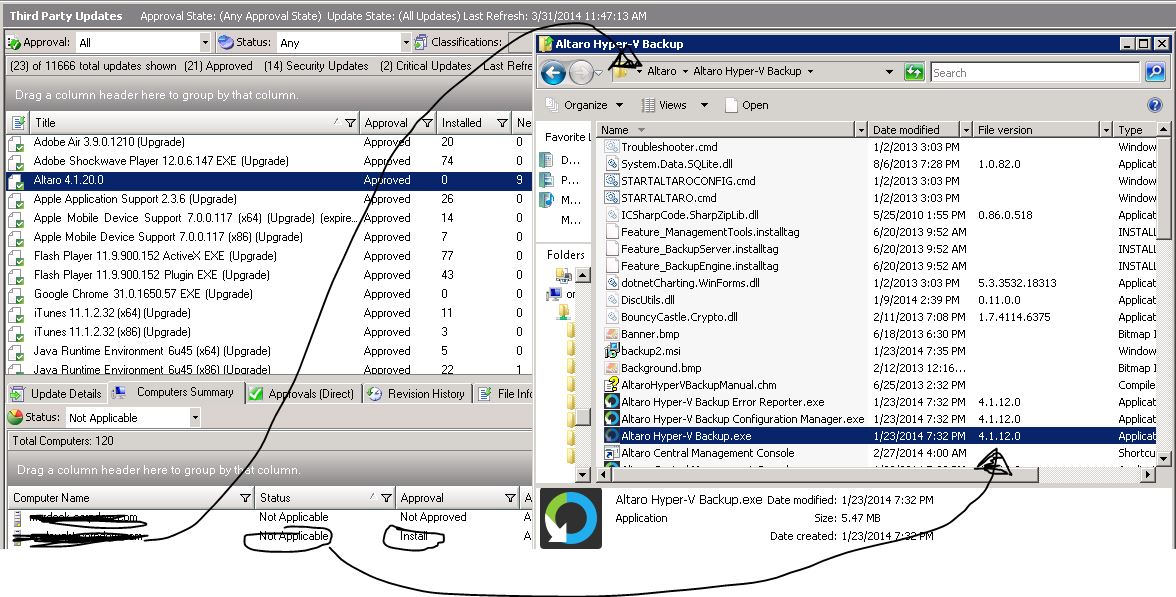Click the Not Approved approval cell

pos(433,517)
